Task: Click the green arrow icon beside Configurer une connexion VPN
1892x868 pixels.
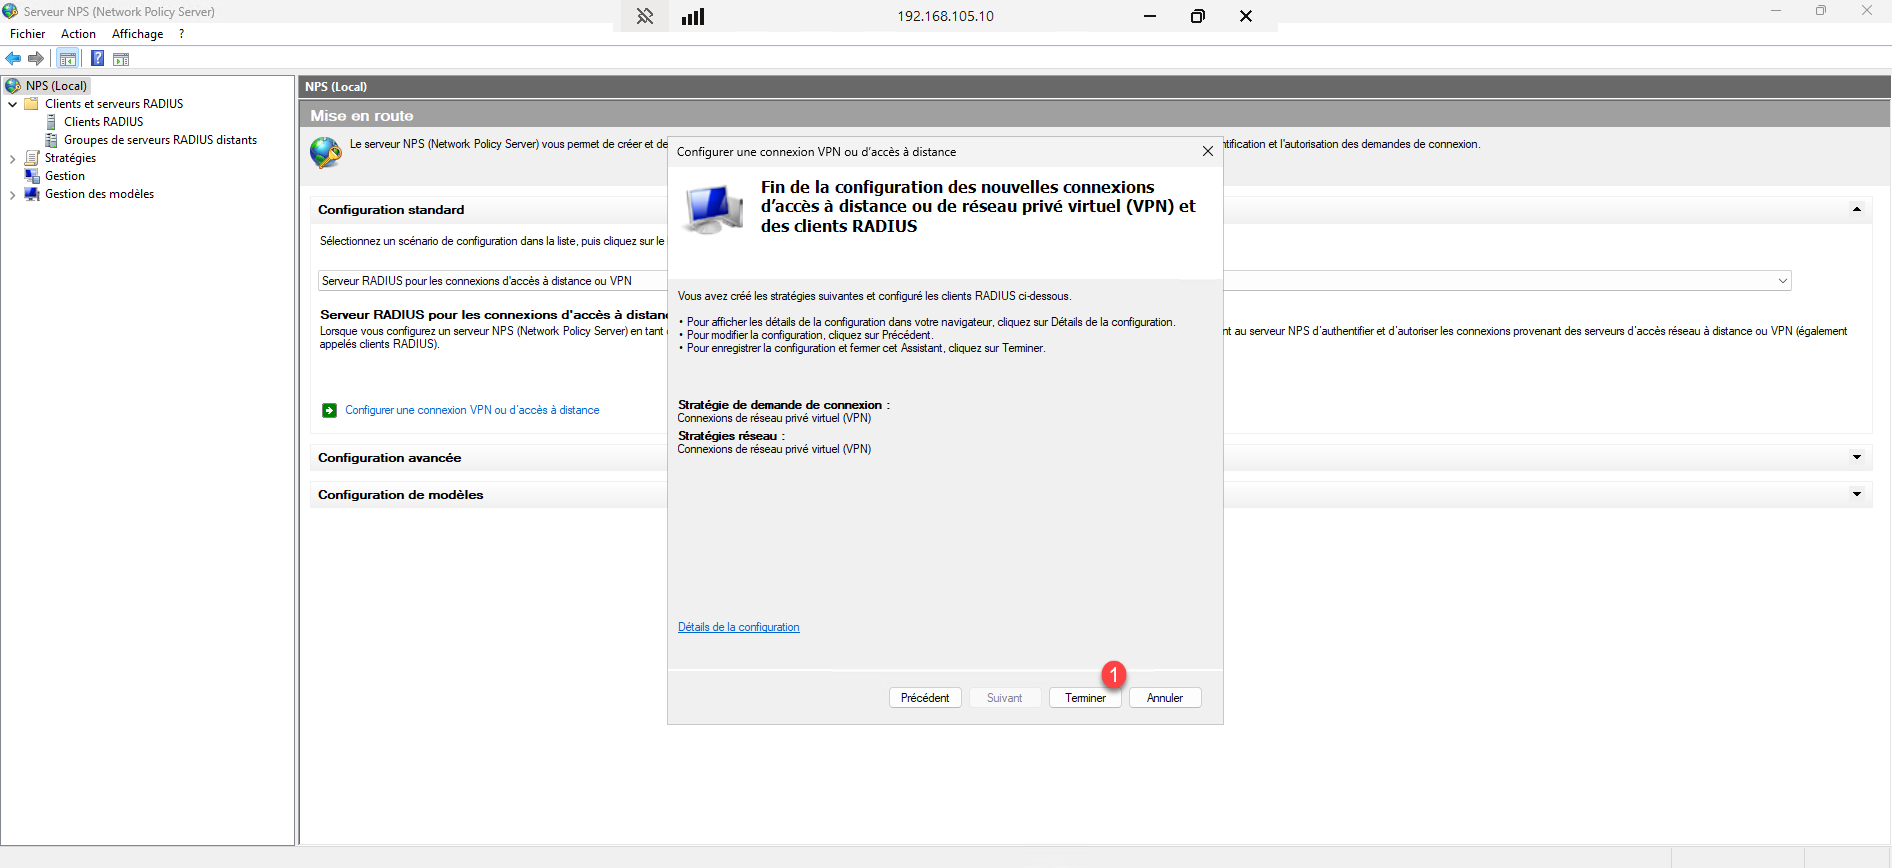Action: (x=329, y=410)
